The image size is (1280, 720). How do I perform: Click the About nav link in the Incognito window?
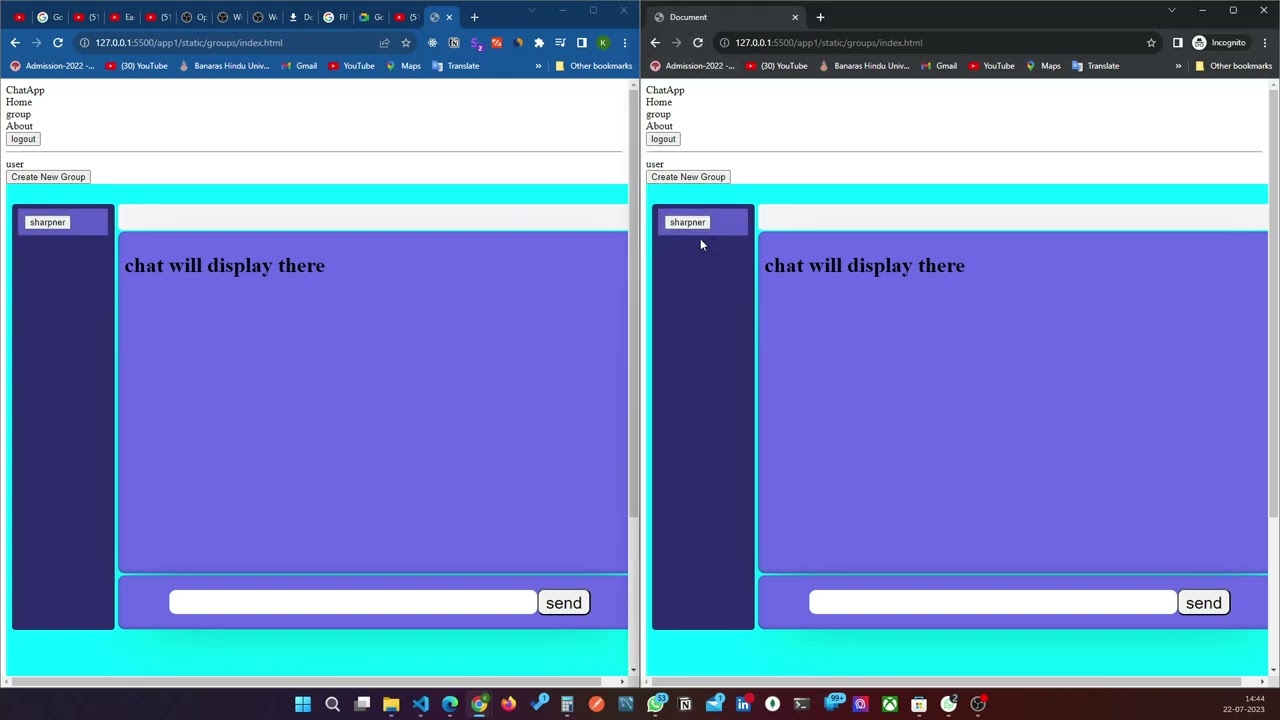pos(659,126)
